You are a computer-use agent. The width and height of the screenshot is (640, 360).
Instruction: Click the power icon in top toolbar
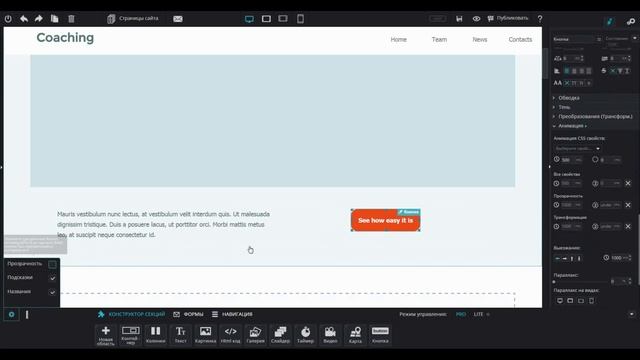click(x=8, y=19)
